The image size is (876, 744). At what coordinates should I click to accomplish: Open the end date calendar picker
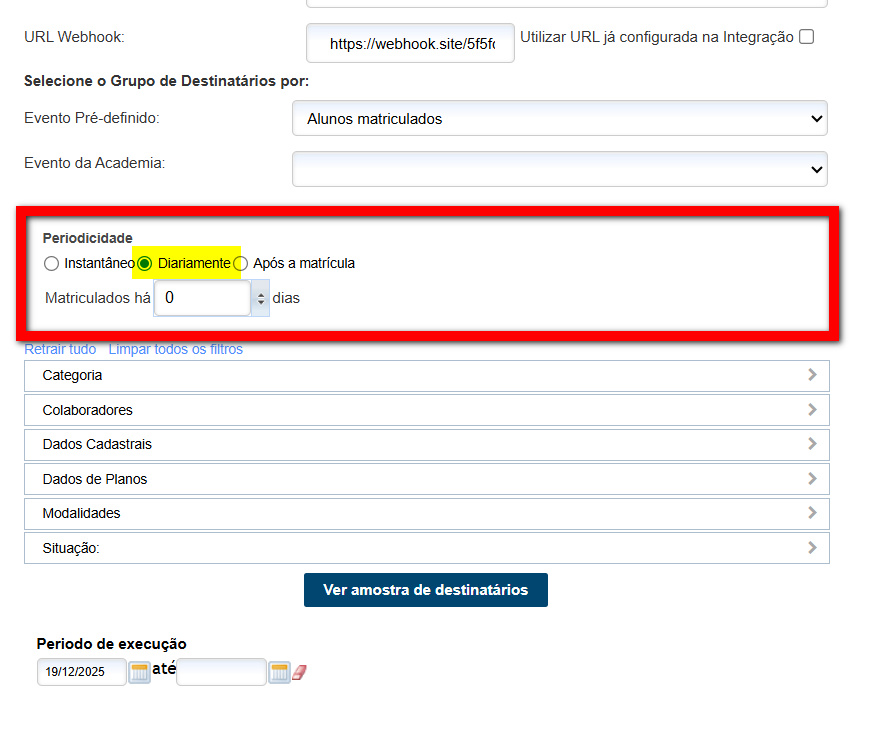tap(279, 672)
